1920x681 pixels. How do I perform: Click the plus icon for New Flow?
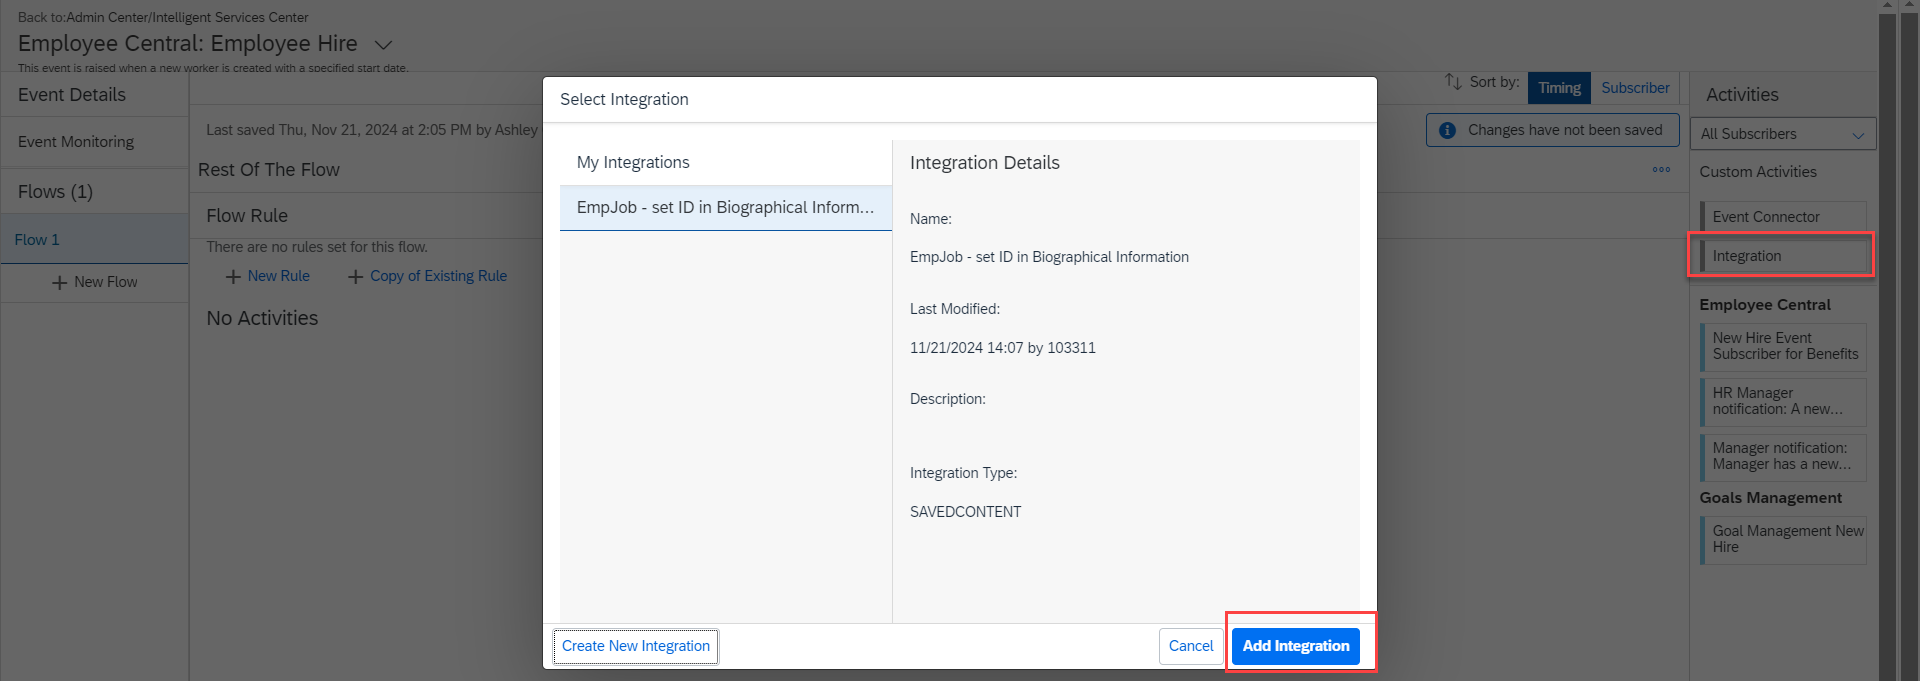pyautogui.click(x=59, y=283)
